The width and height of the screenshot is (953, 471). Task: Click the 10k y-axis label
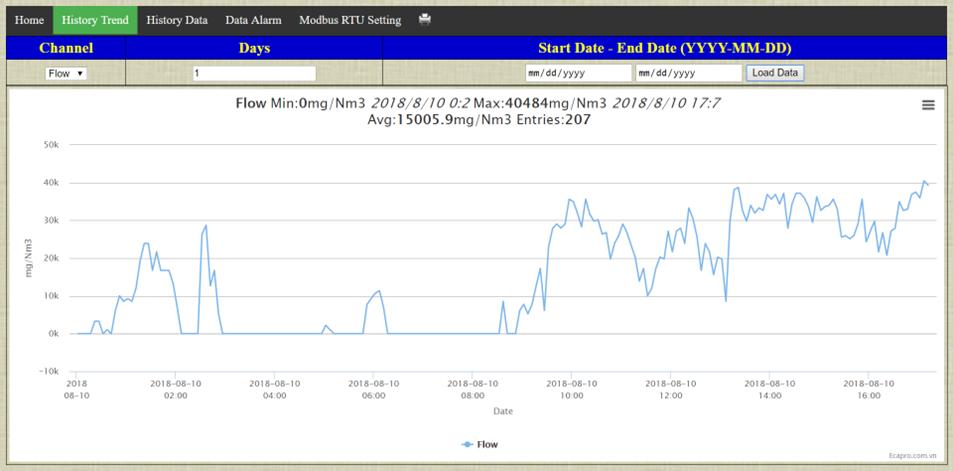coord(51,296)
